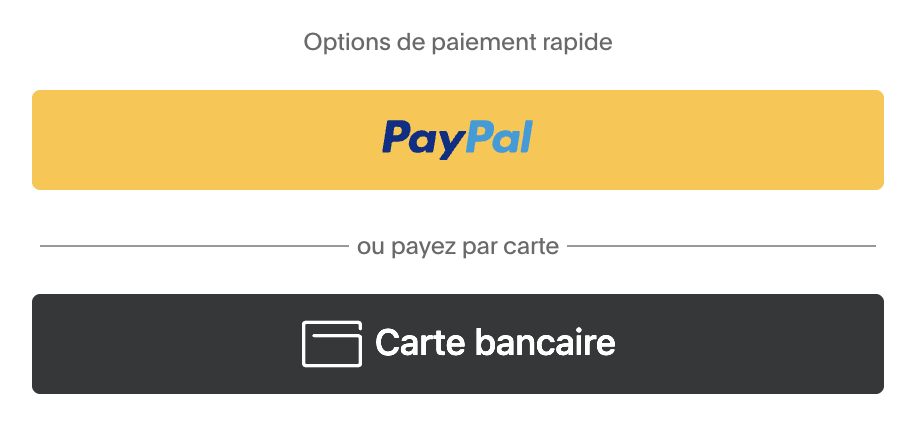Click the divider line left of "ou payez"
The image size is (916, 442).
click(194, 246)
